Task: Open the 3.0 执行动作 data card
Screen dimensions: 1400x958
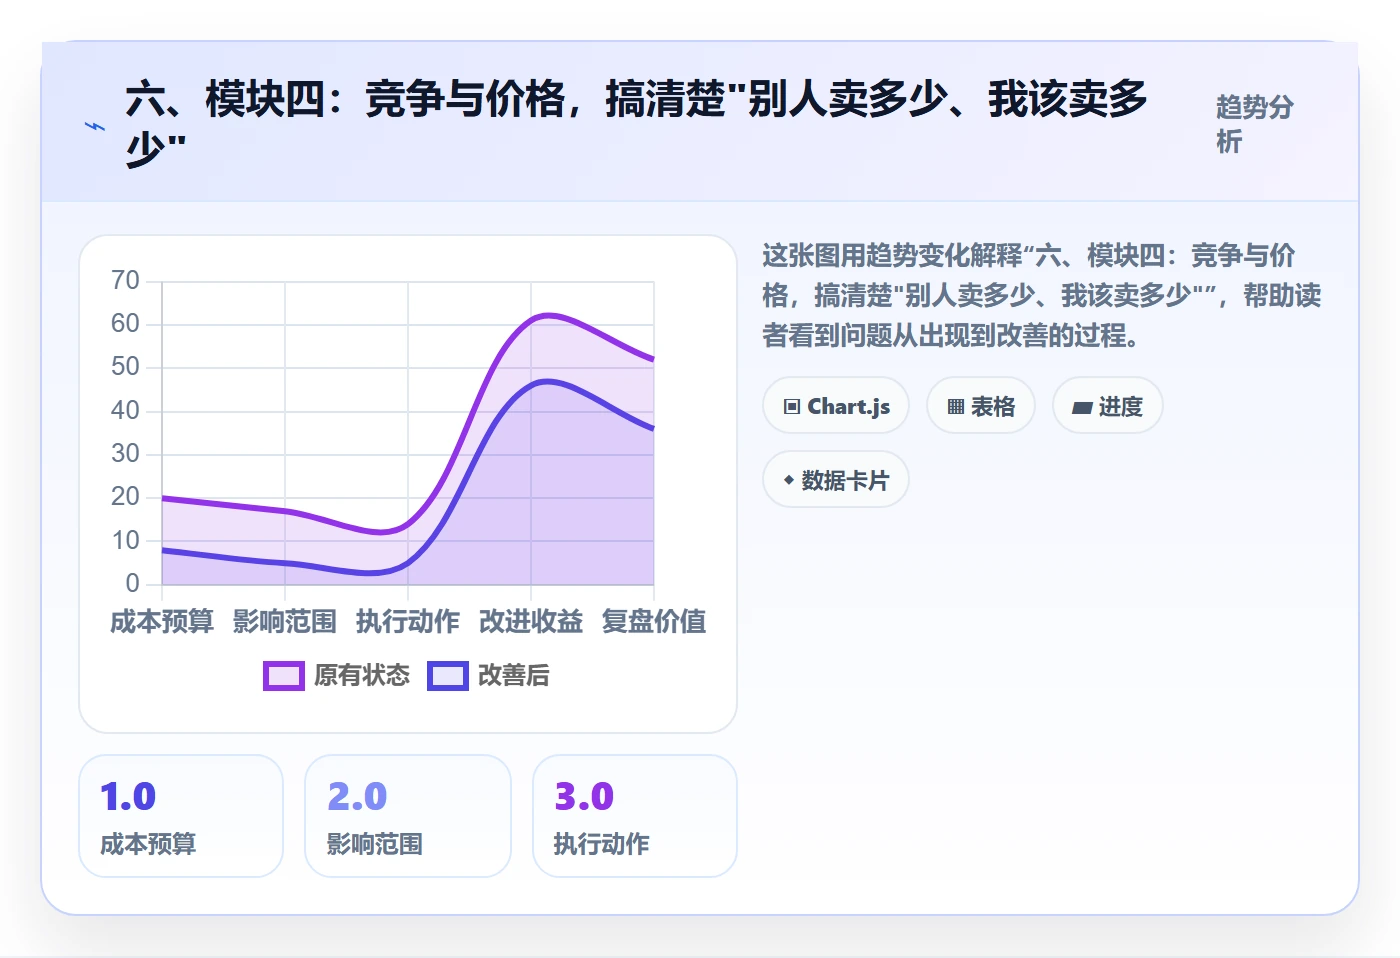Action: tap(635, 816)
